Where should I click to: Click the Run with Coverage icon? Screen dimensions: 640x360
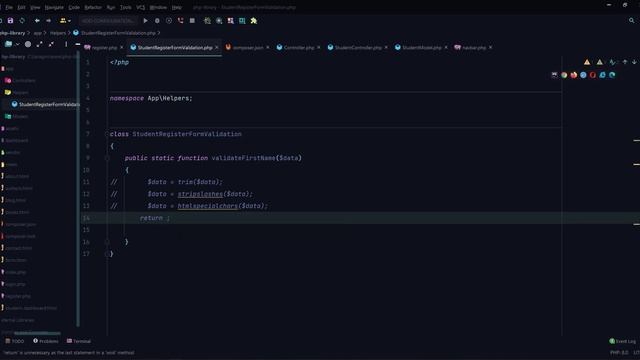click(169, 20)
